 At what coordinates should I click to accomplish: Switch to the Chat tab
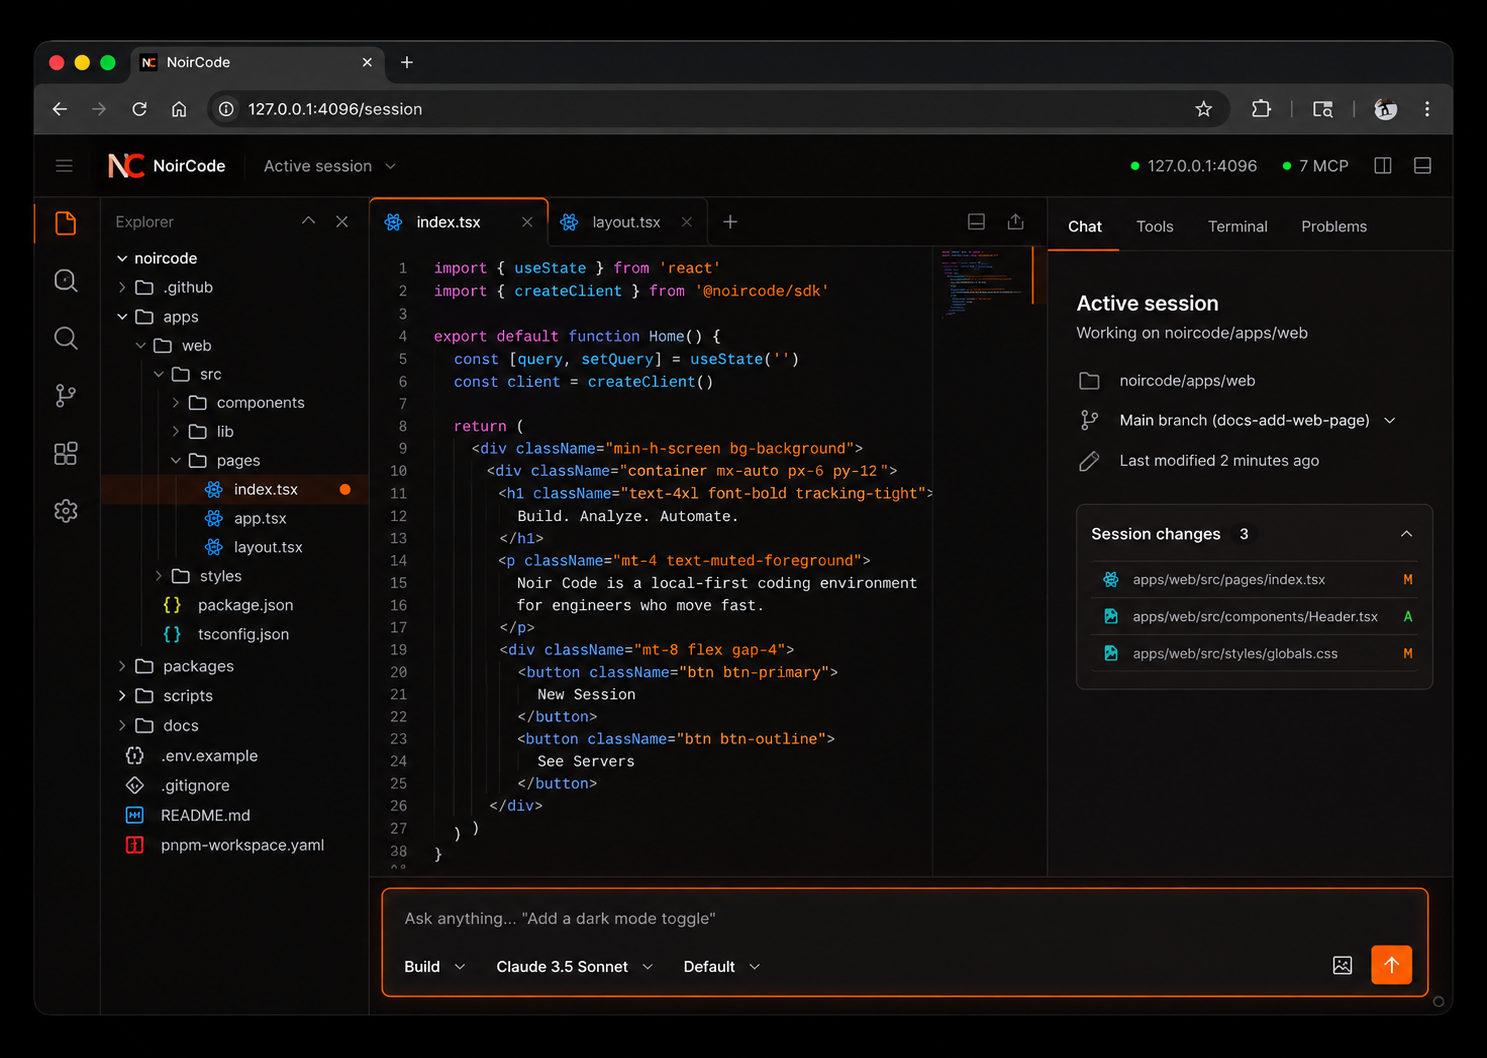pos(1085,227)
